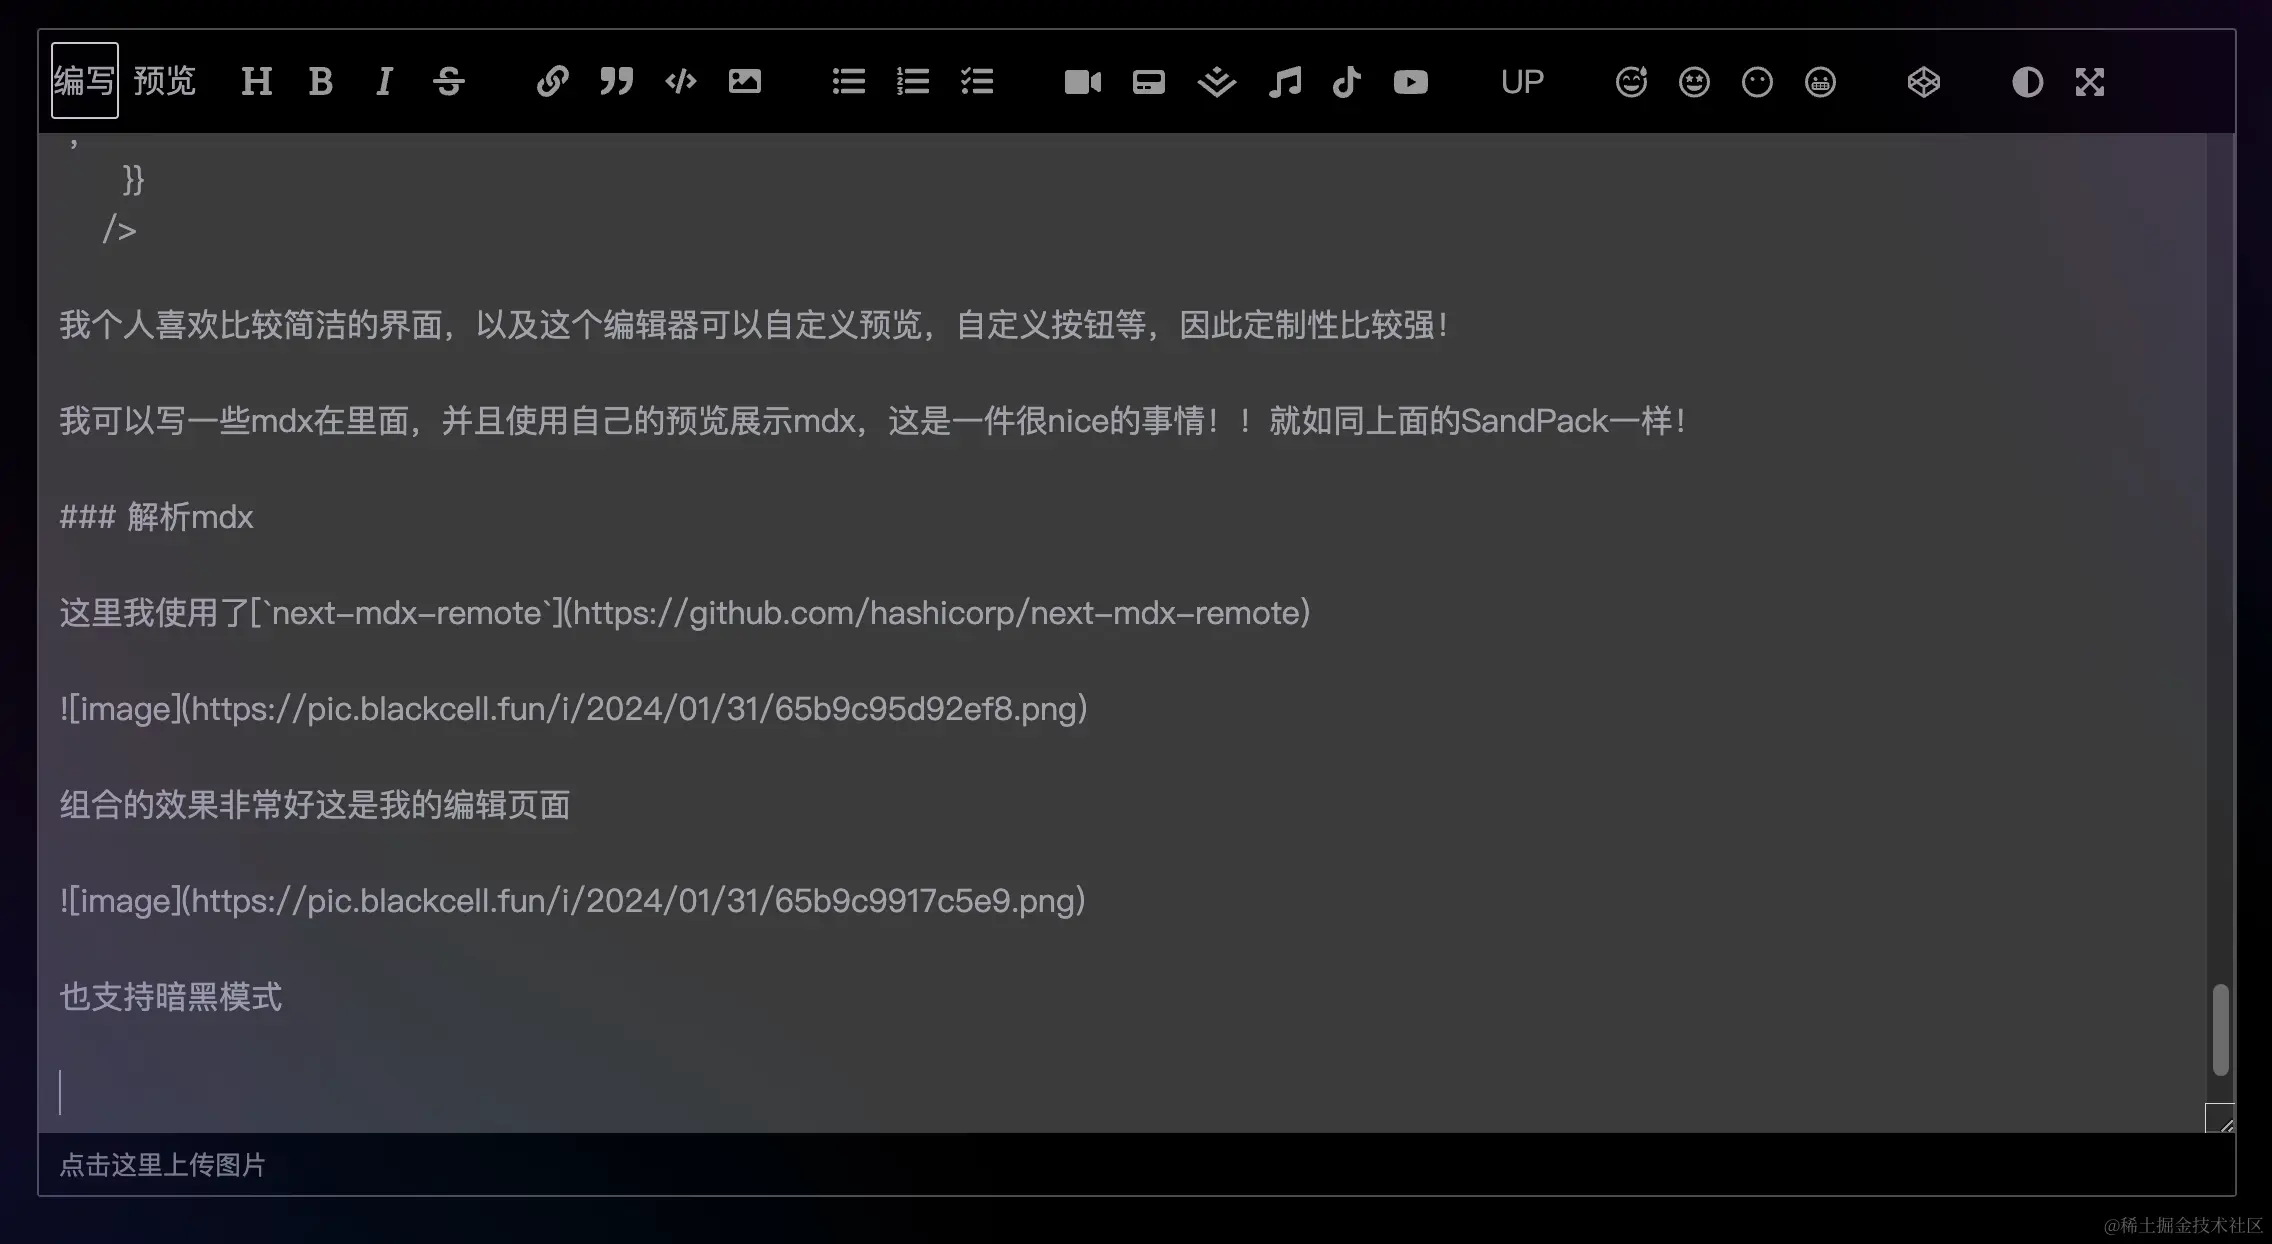Image resolution: width=2272 pixels, height=1244 pixels.
Task: Click the UP toolbar button
Action: 1522,81
